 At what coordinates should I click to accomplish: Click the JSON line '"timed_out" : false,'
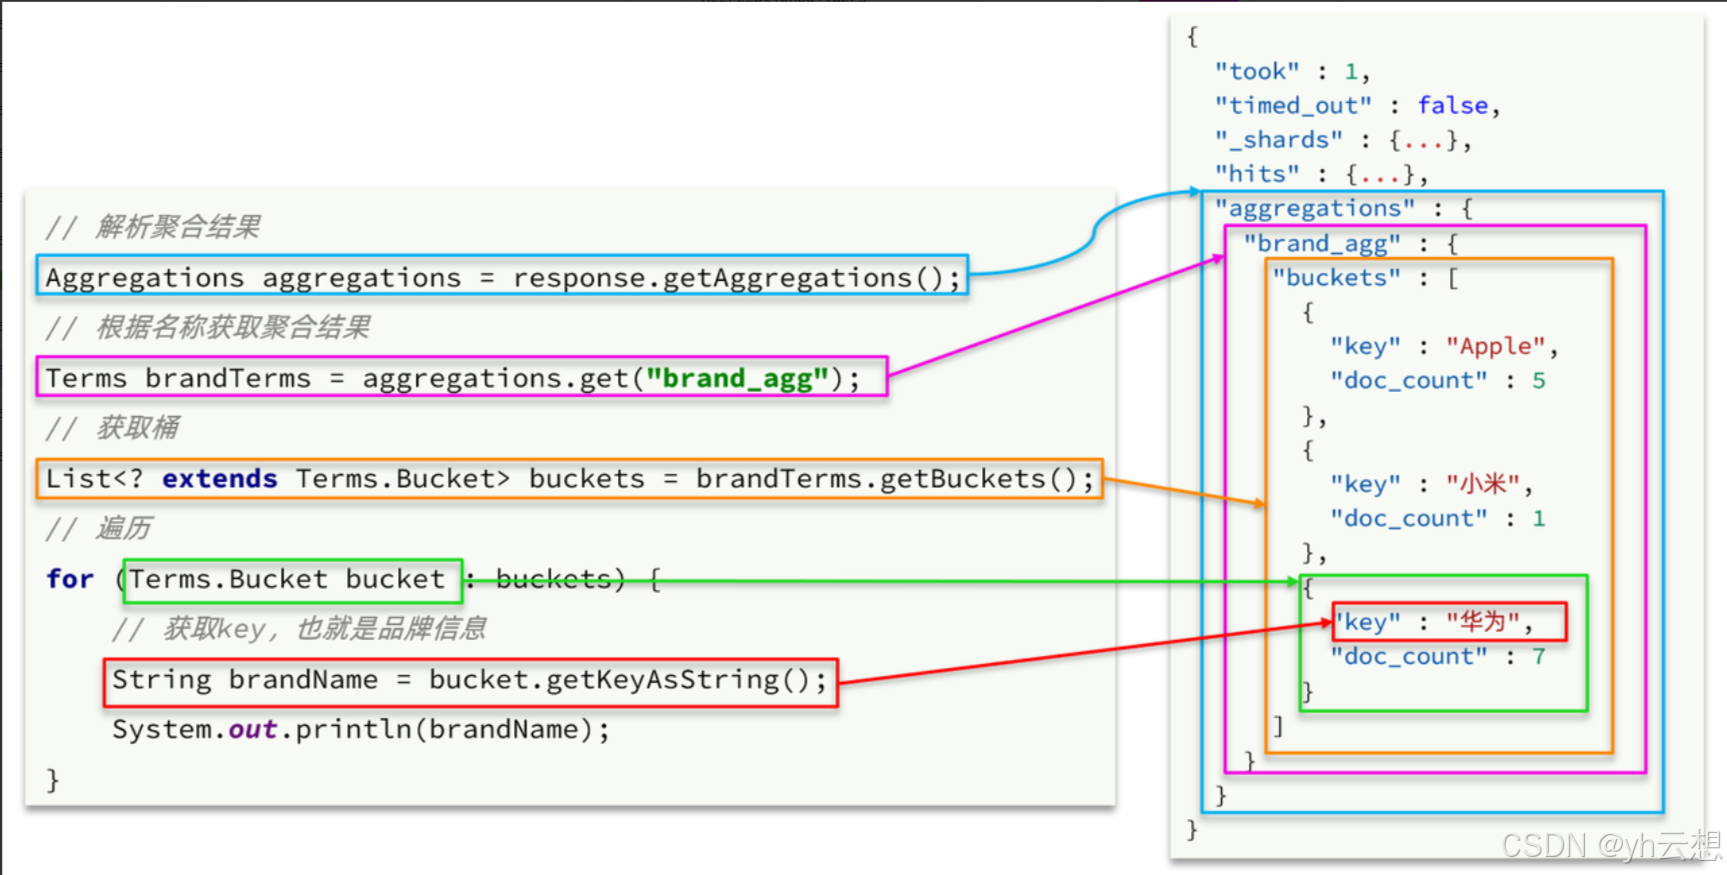tap(1357, 105)
